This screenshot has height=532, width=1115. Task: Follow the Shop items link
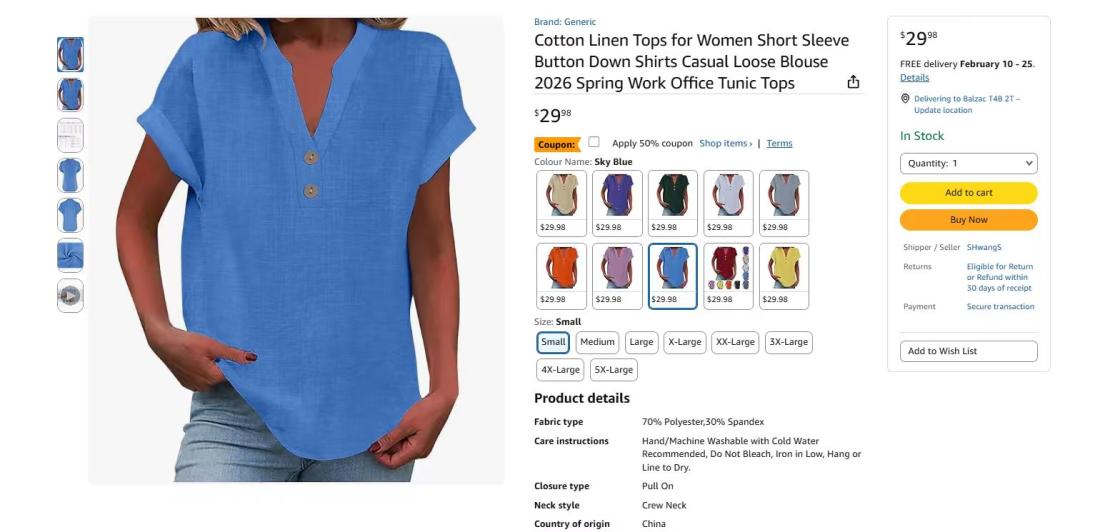[x=725, y=144]
